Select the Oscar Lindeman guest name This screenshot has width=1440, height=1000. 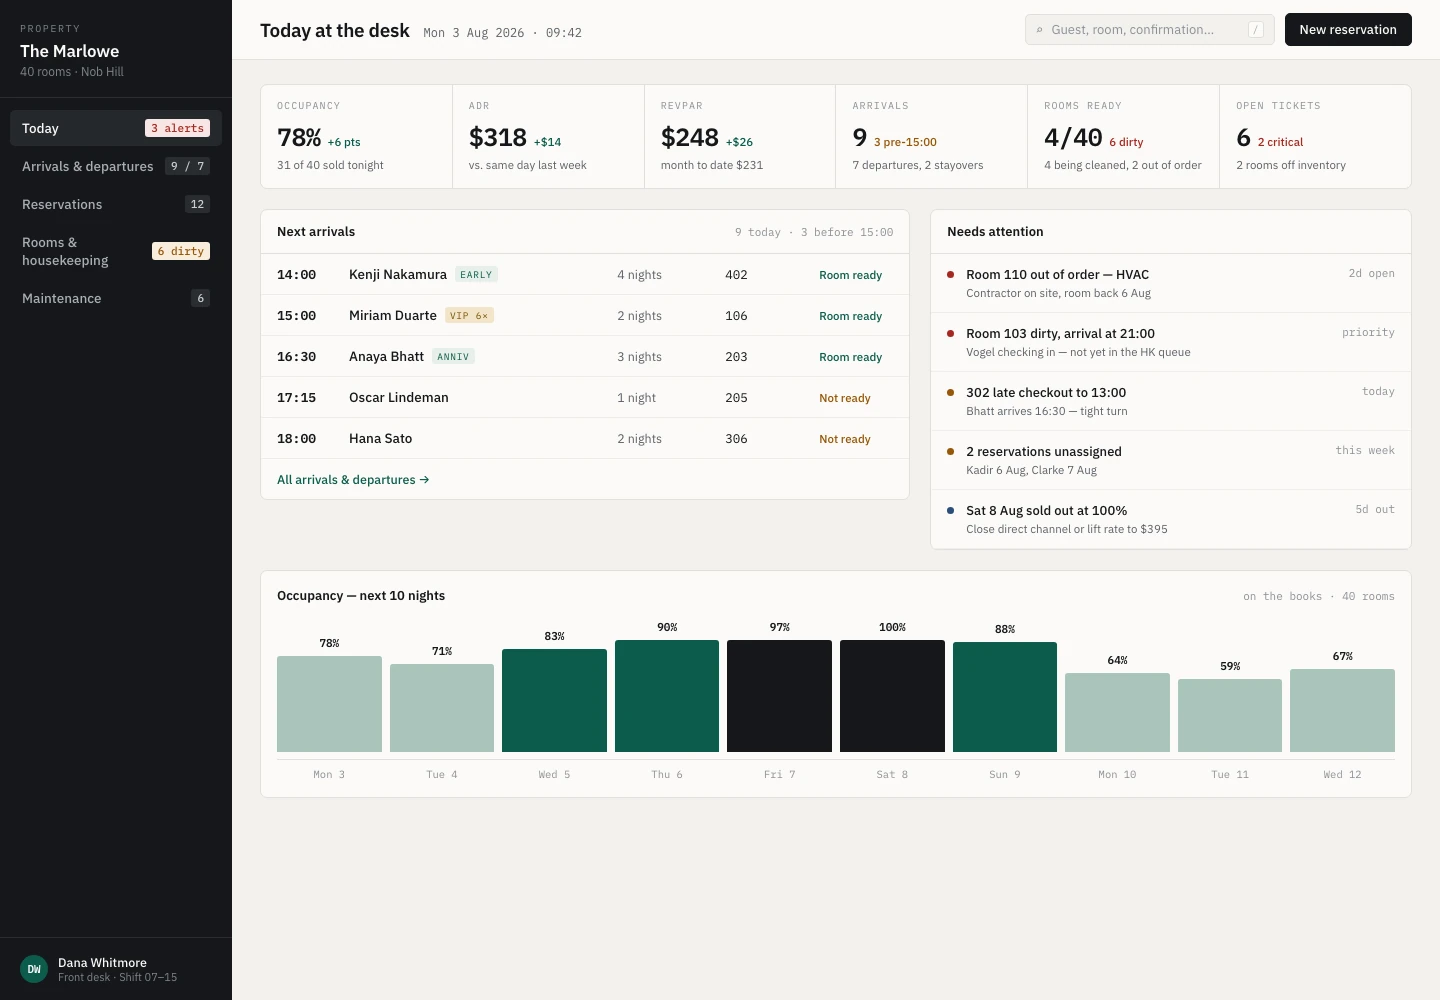pyautogui.click(x=399, y=398)
